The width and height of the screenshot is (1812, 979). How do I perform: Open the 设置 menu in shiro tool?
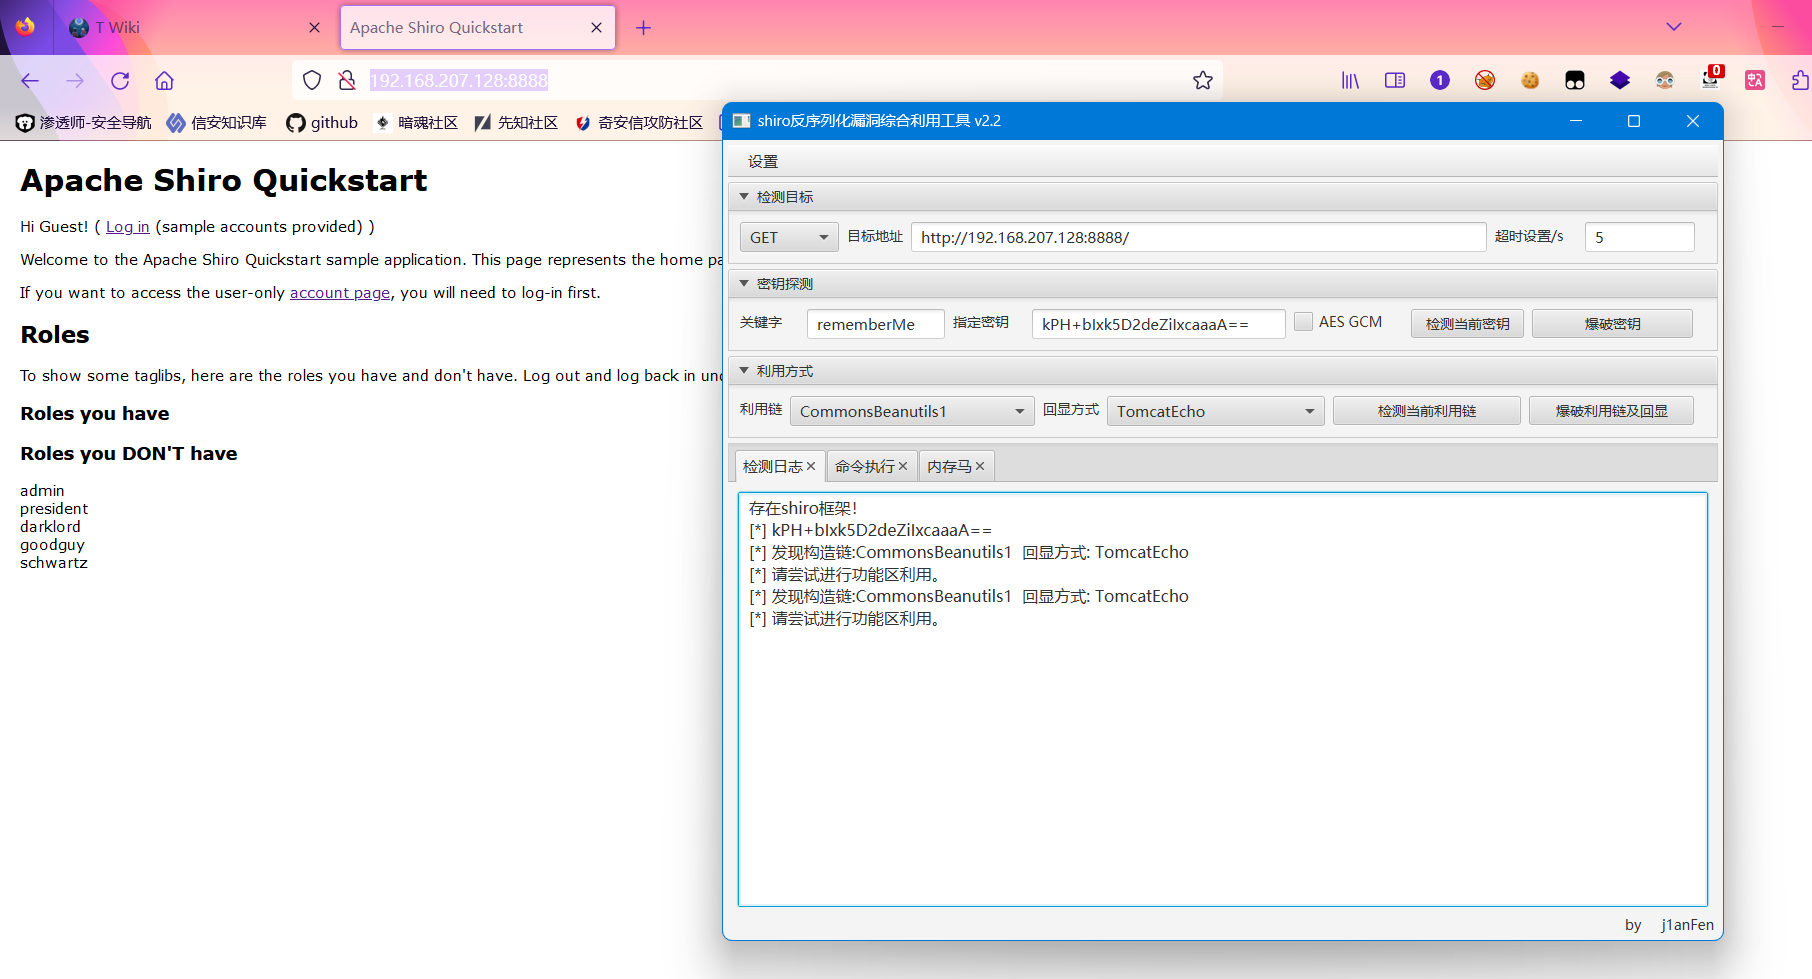pyautogui.click(x=763, y=162)
